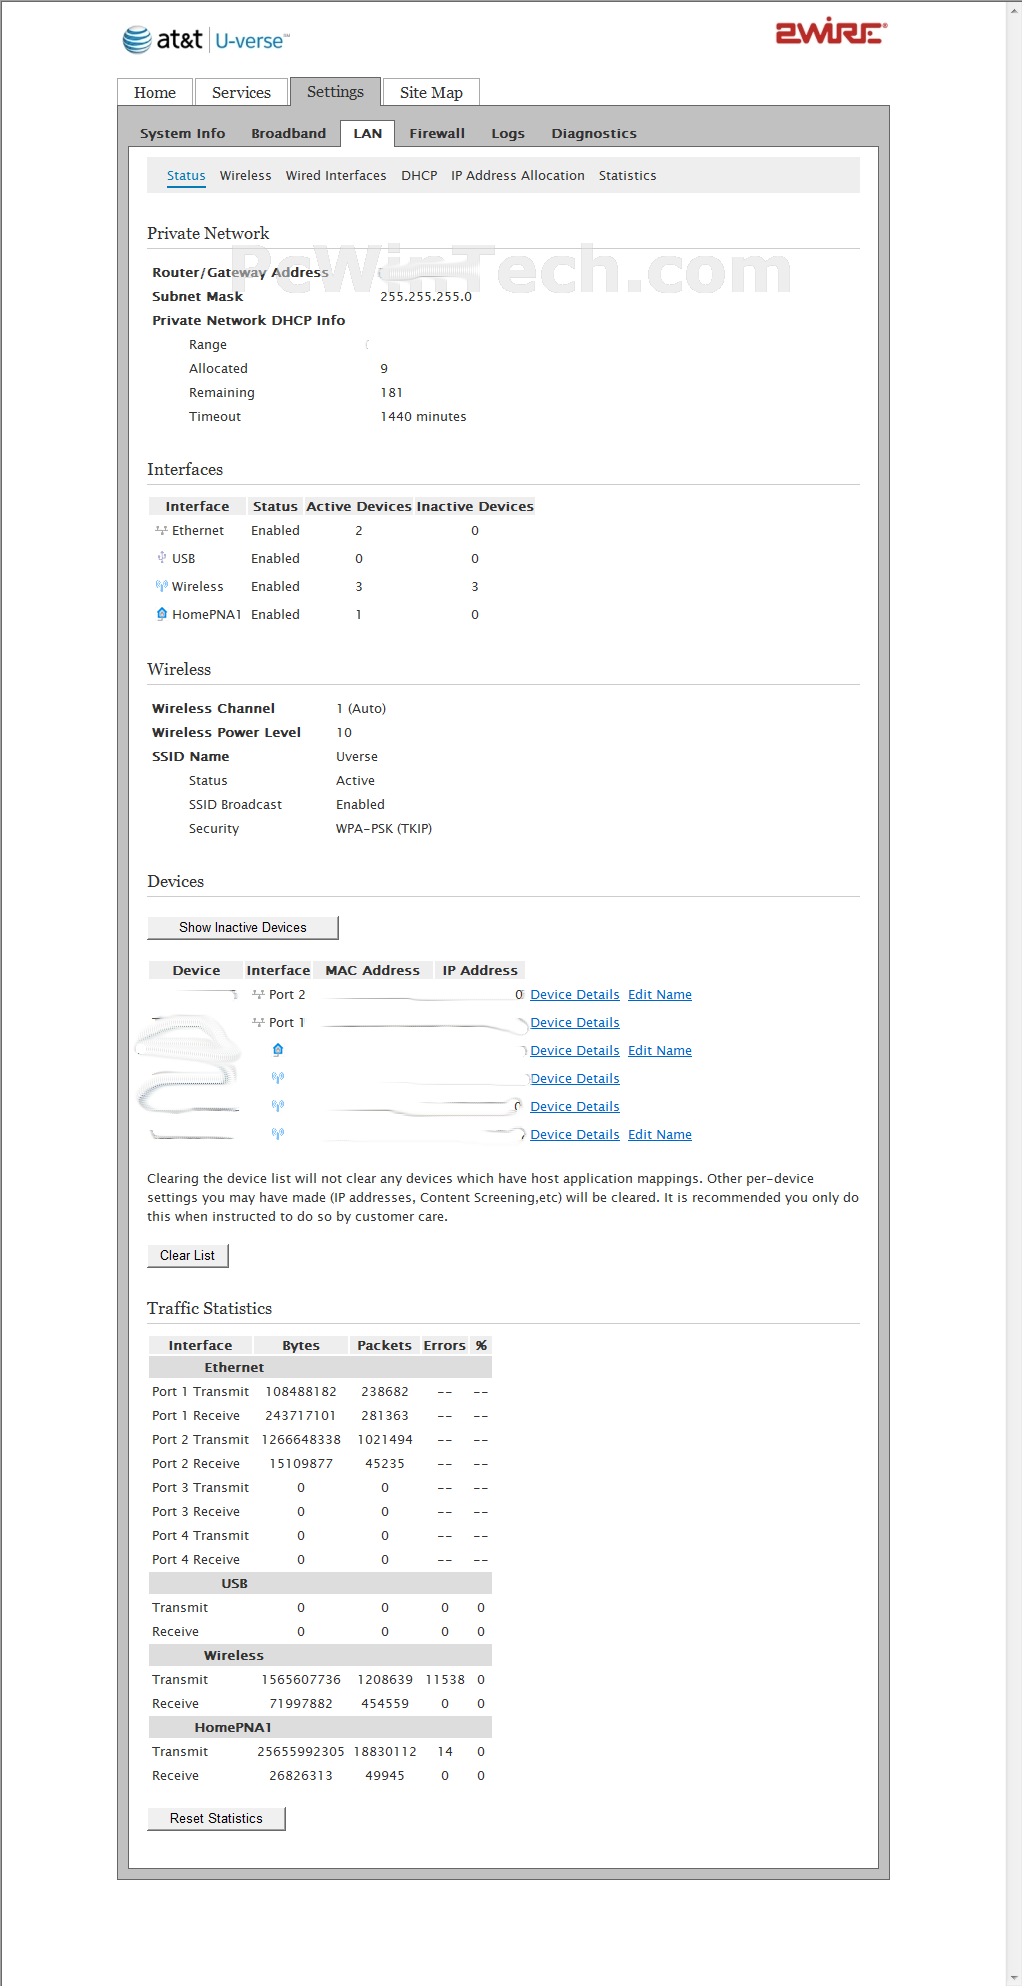Click the '255.255.255.0' subnet mask value
The width and height of the screenshot is (1022, 1986).
(426, 297)
